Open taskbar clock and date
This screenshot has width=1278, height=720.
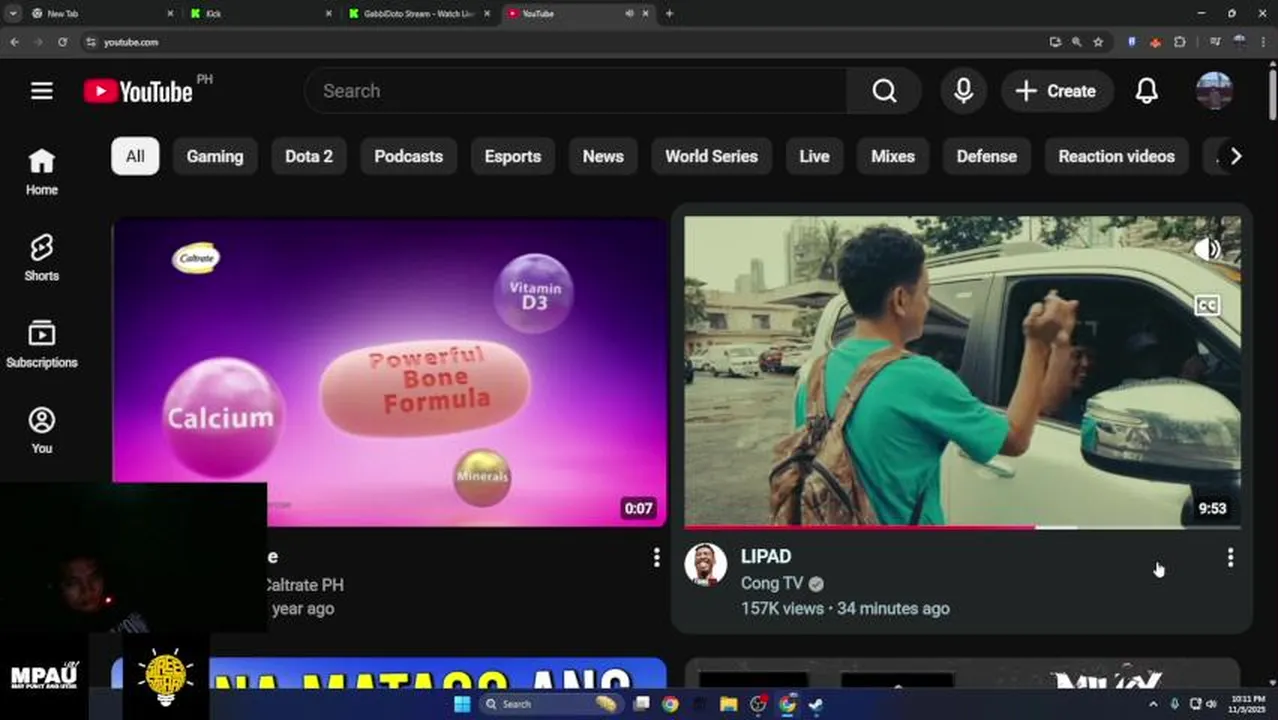point(1249,704)
